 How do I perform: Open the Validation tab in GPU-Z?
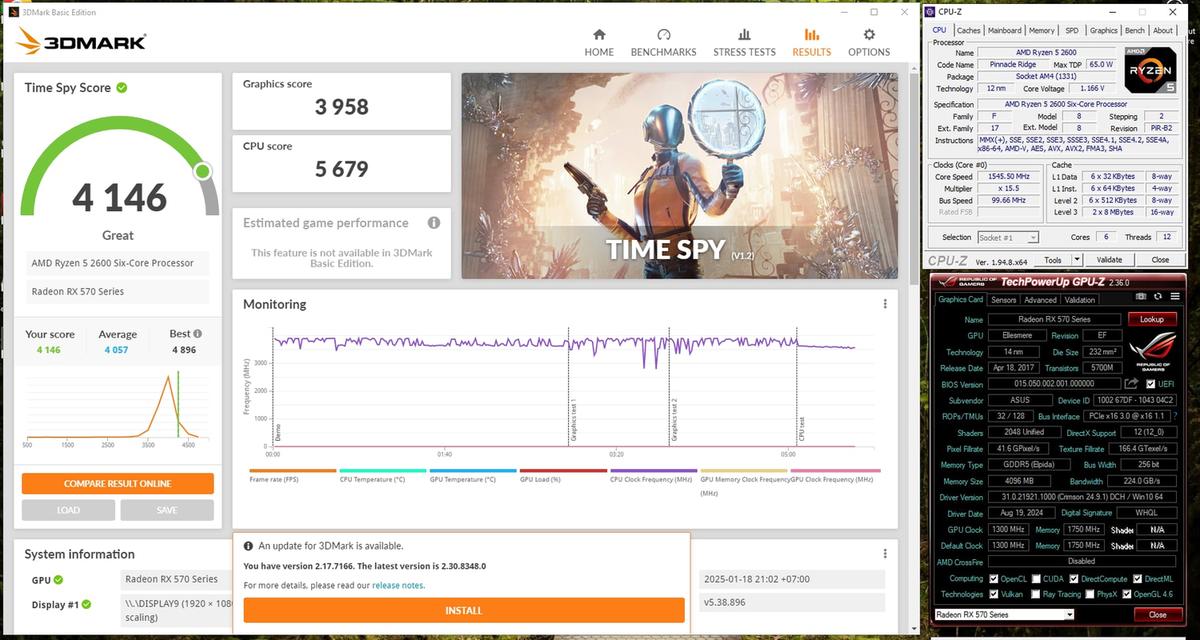pos(1080,300)
